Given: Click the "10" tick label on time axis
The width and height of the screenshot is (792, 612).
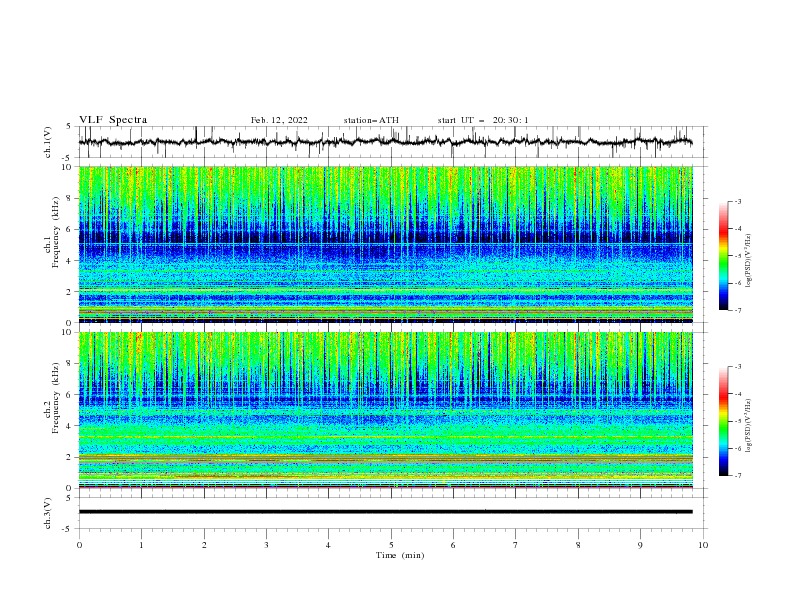Looking at the screenshot, I should point(703,545).
